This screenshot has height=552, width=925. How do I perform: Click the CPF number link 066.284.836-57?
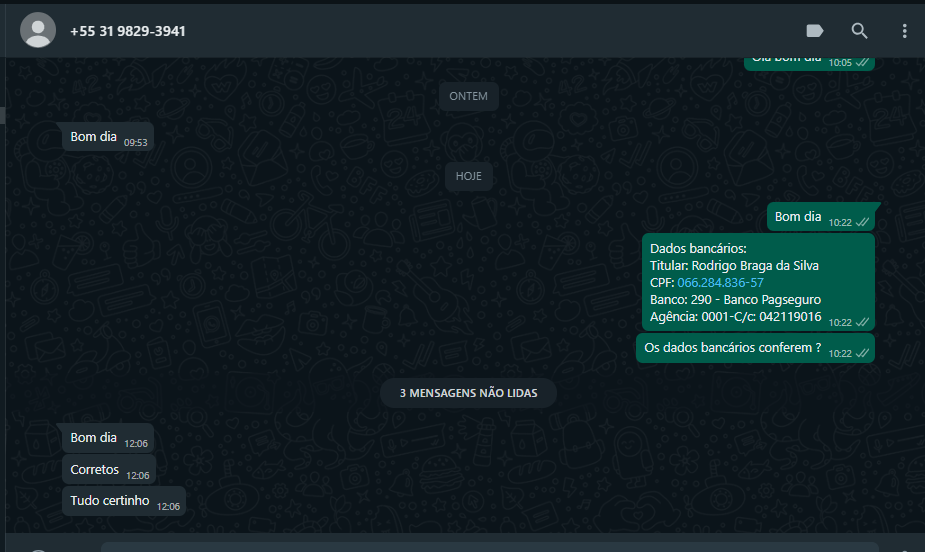coord(720,283)
